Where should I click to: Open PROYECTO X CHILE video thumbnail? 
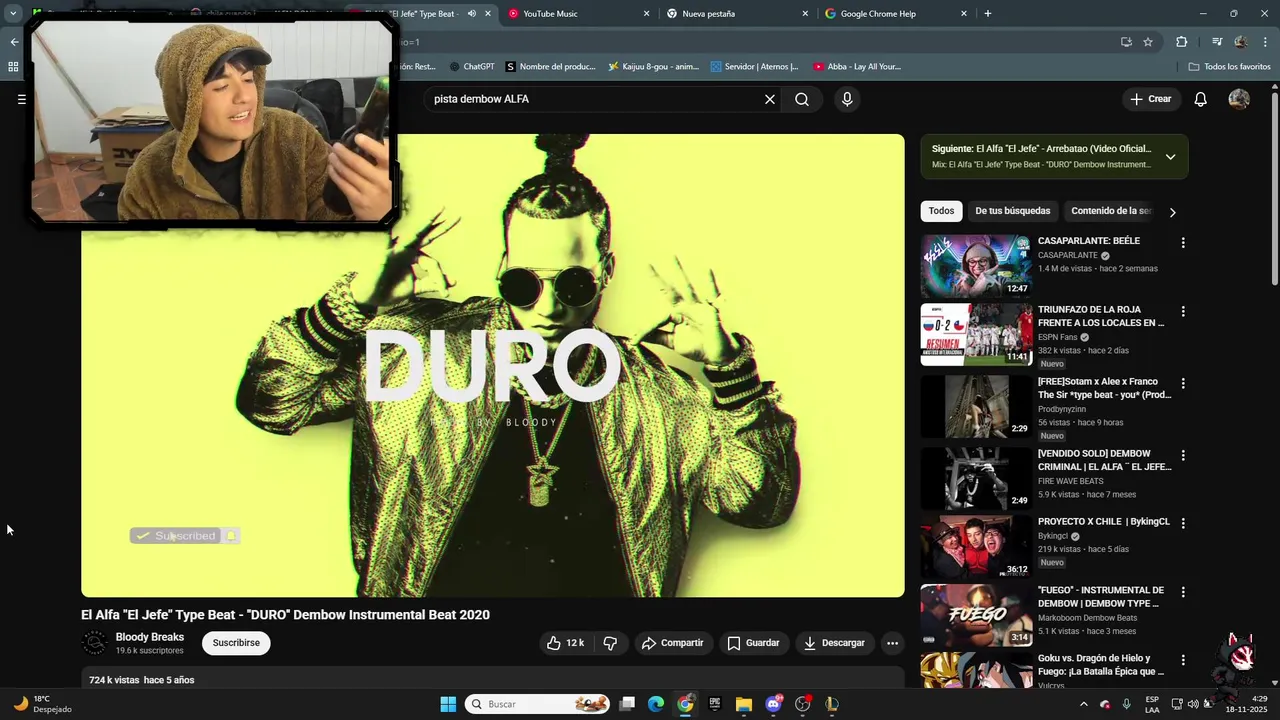click(976, 547)
